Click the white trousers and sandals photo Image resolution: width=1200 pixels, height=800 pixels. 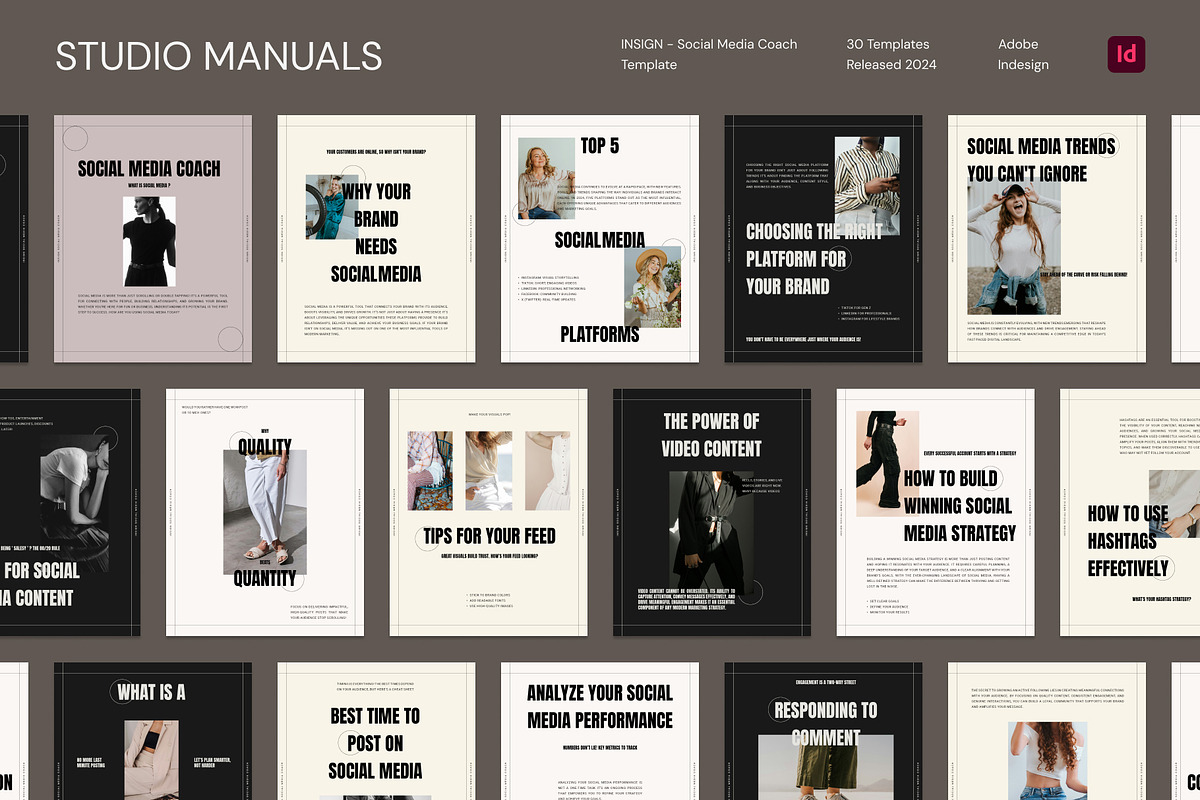(265, 512)
